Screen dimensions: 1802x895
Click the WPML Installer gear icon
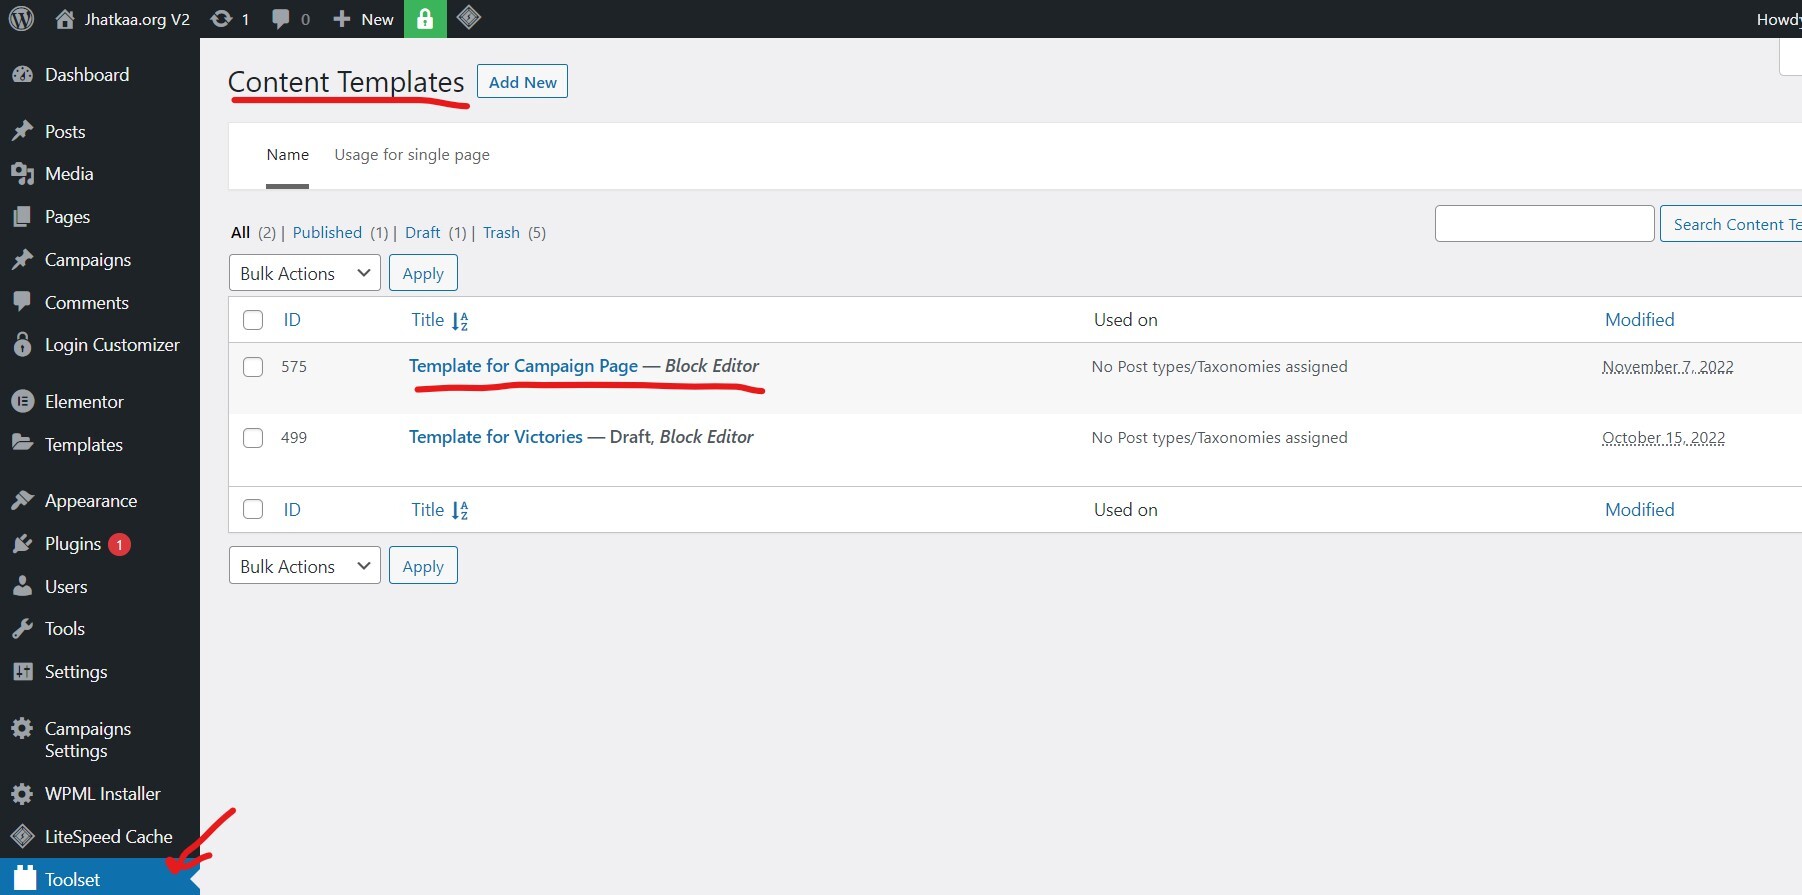click(x=22, y=794)
